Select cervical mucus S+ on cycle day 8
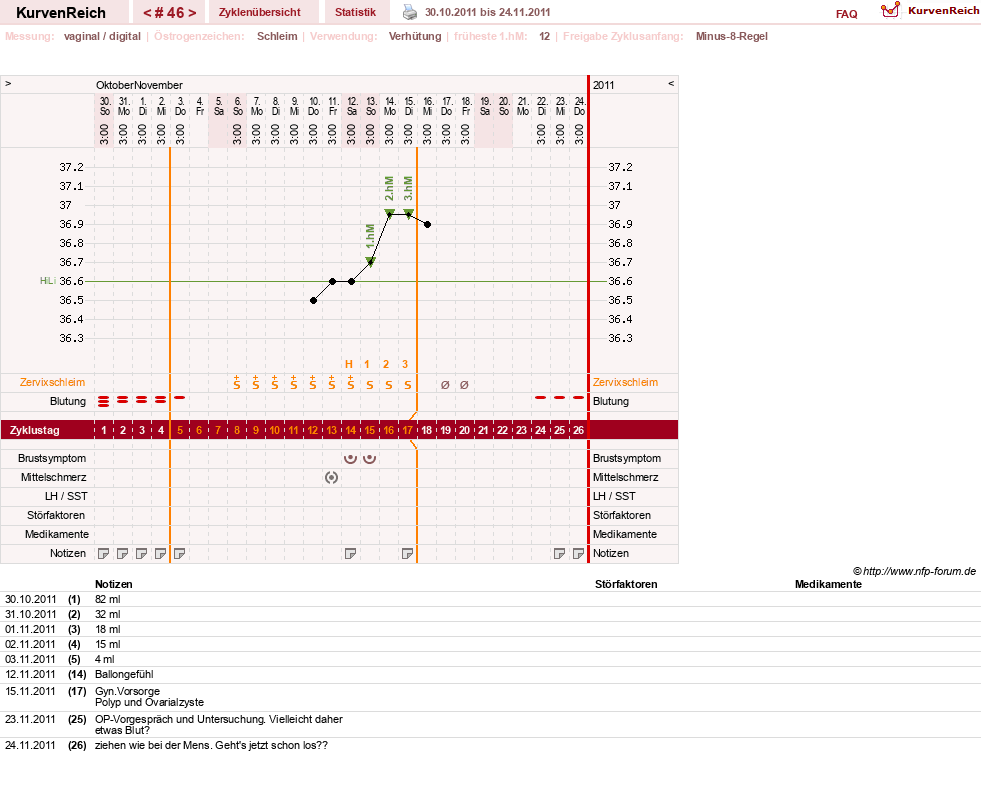The width and height of the screenshot is (981, 811). (236, 382)
